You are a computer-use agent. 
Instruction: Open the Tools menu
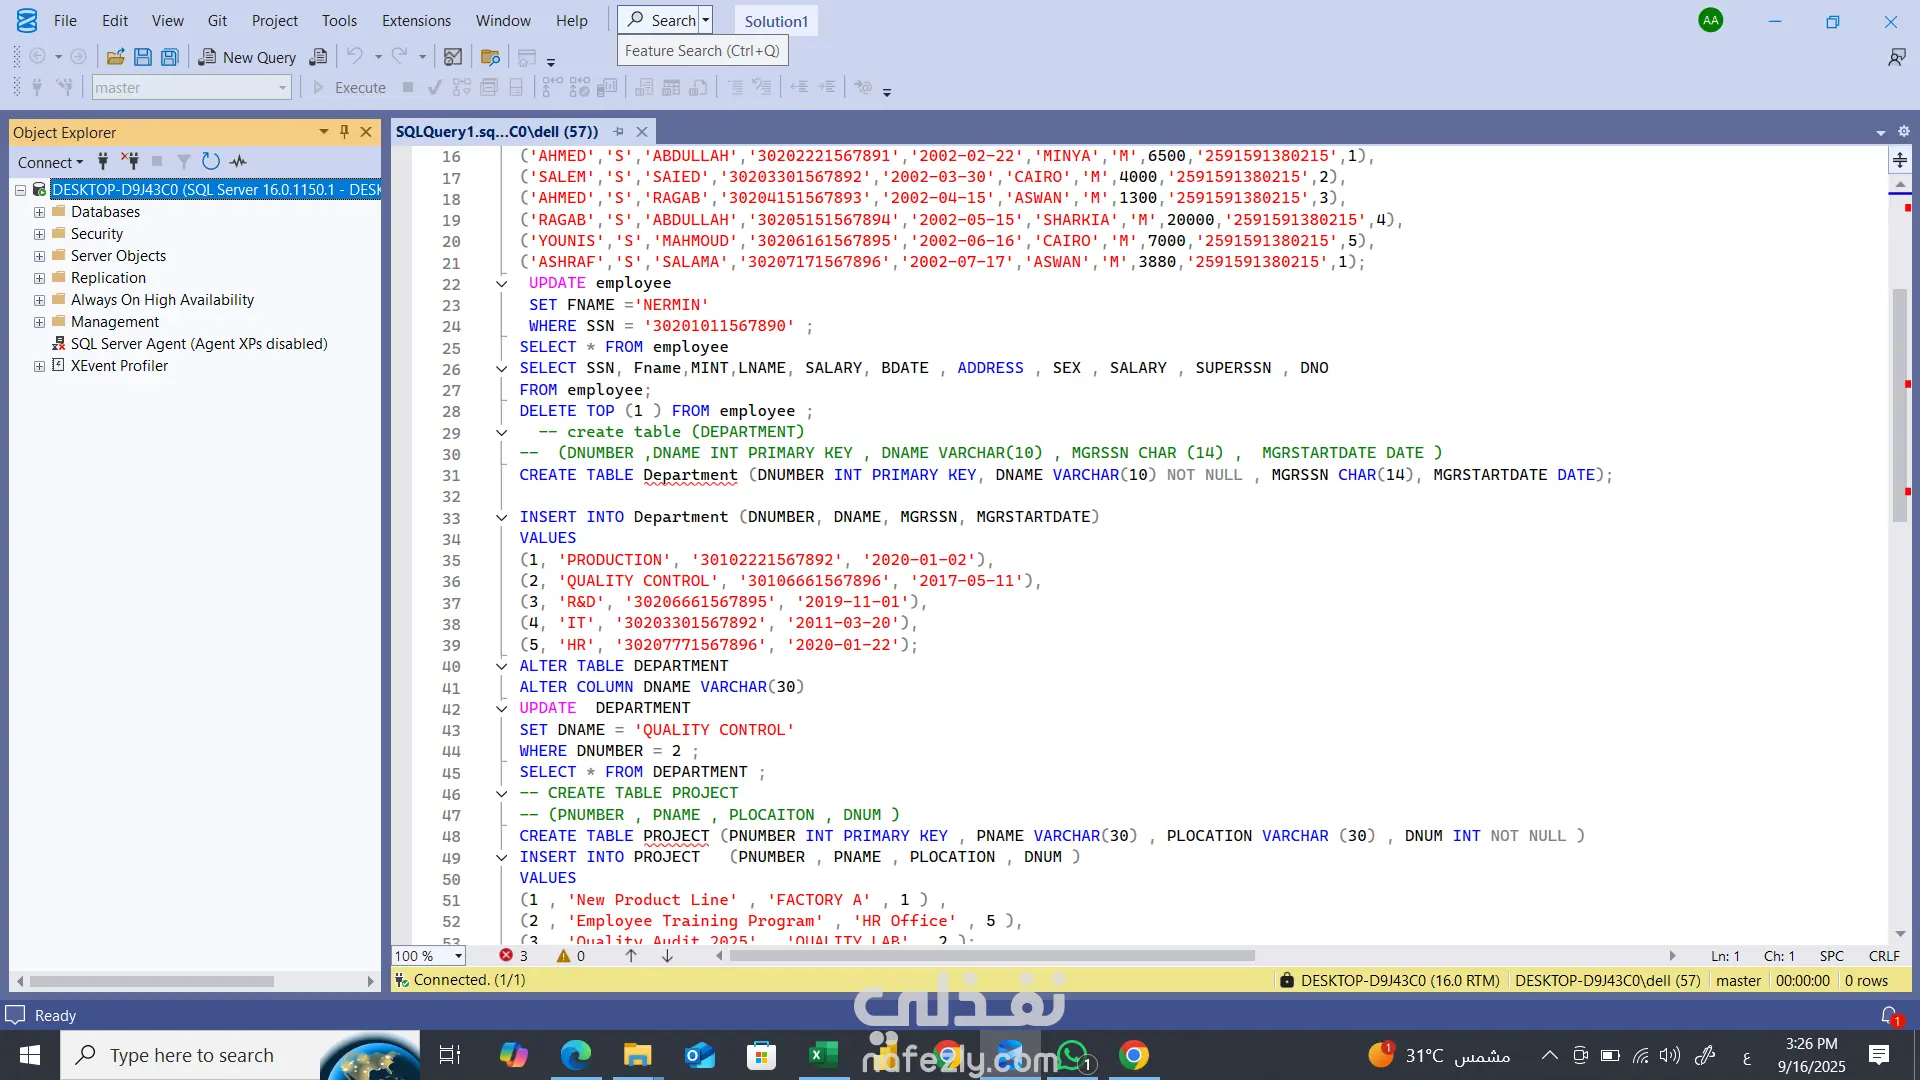(339, 20)
